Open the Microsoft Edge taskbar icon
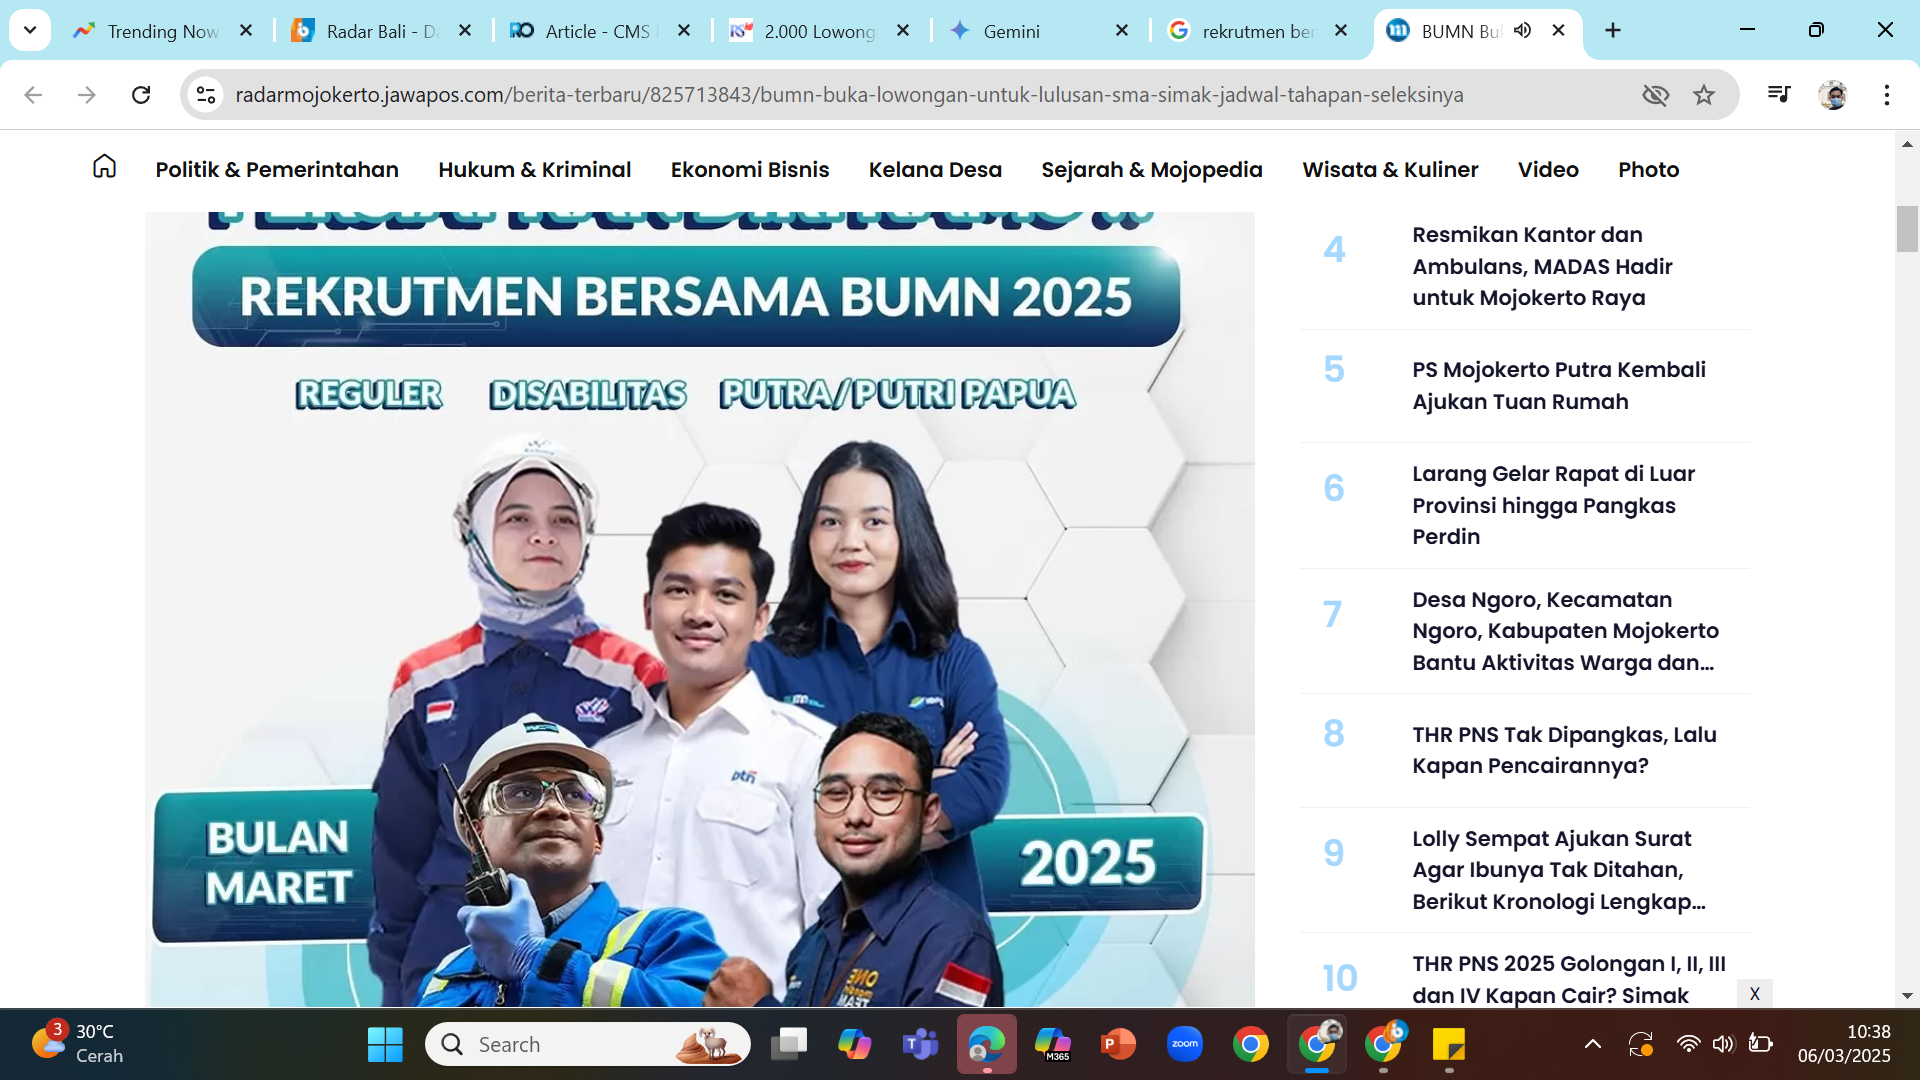The width and height of the screenshot is (1920, 1080). coord(987,1044)
